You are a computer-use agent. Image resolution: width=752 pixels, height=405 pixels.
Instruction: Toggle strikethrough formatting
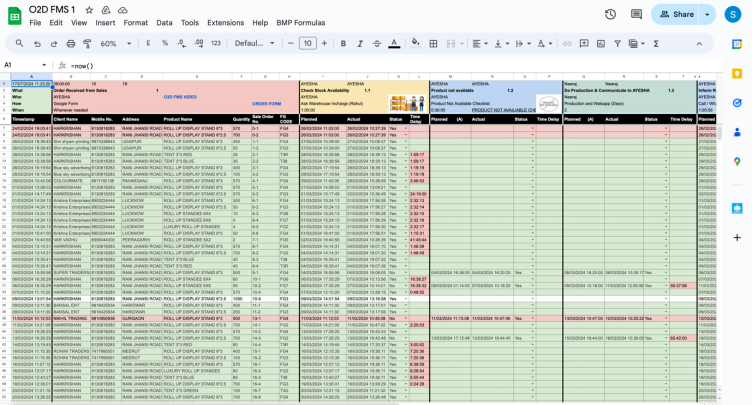(x=377, y=44)
